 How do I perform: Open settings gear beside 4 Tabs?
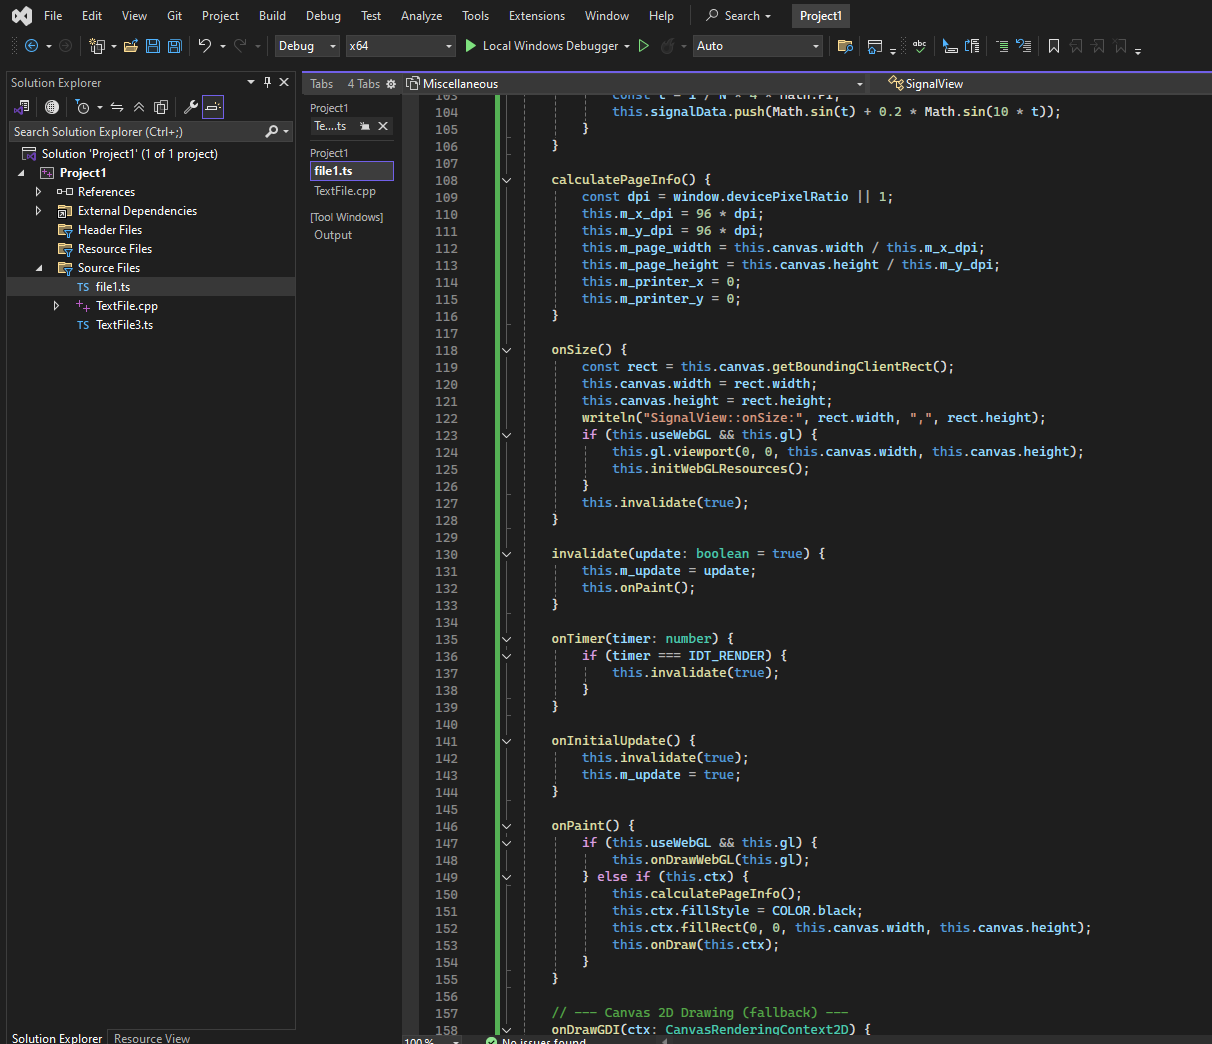tap(391, 84)
